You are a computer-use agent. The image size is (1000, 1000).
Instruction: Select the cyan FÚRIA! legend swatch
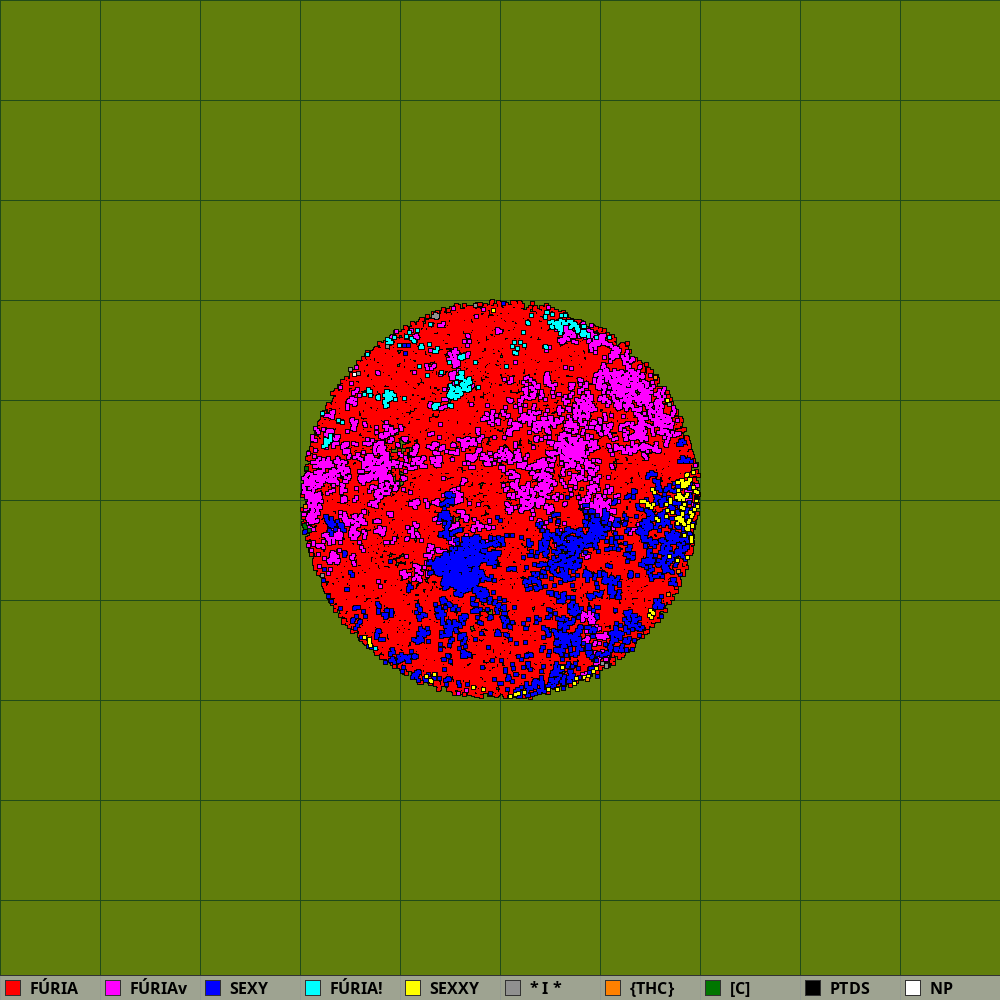313,988
